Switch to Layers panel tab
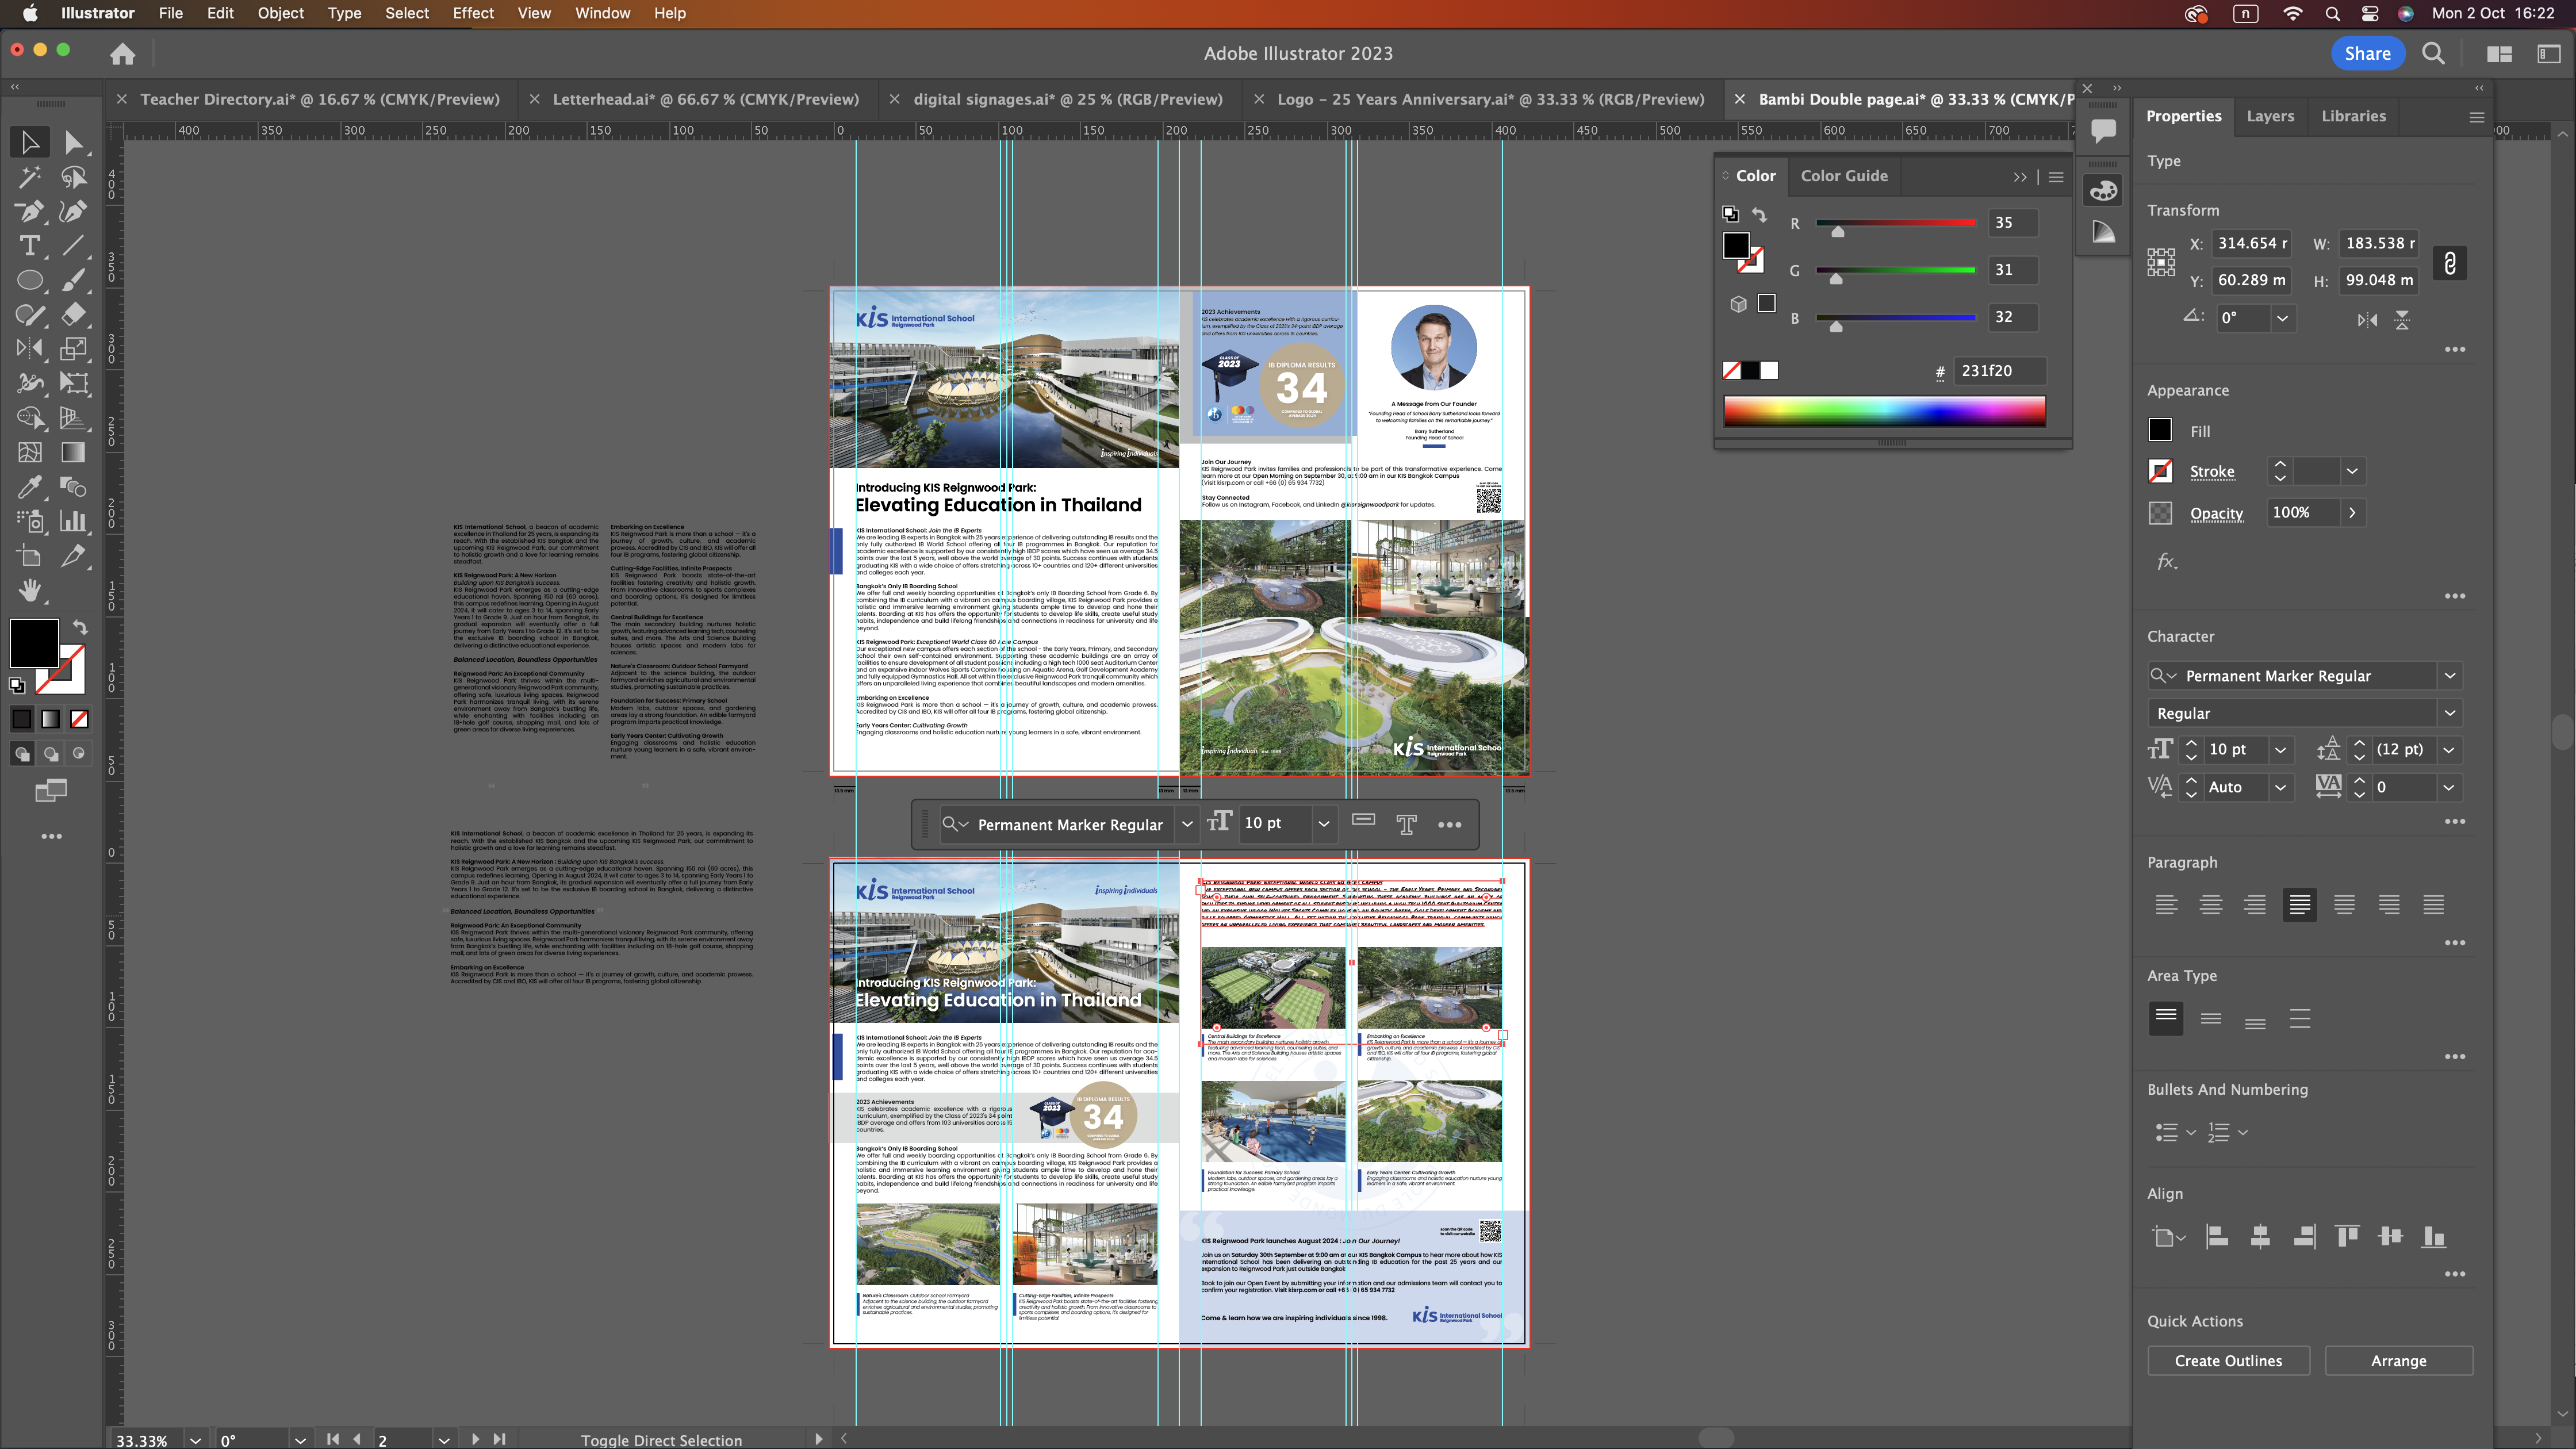 point(2270,116)
